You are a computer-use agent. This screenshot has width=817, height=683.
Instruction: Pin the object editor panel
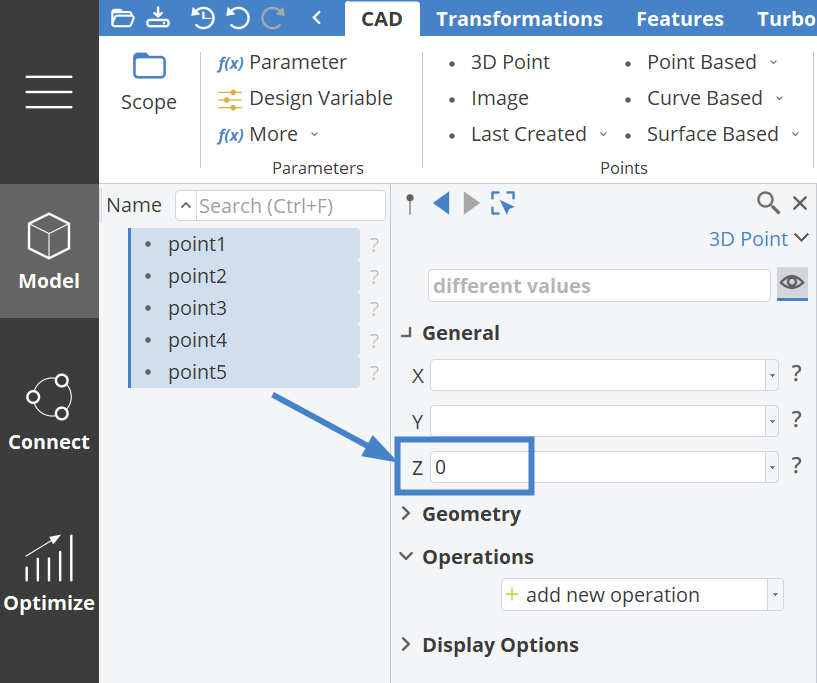pos(410,204)
